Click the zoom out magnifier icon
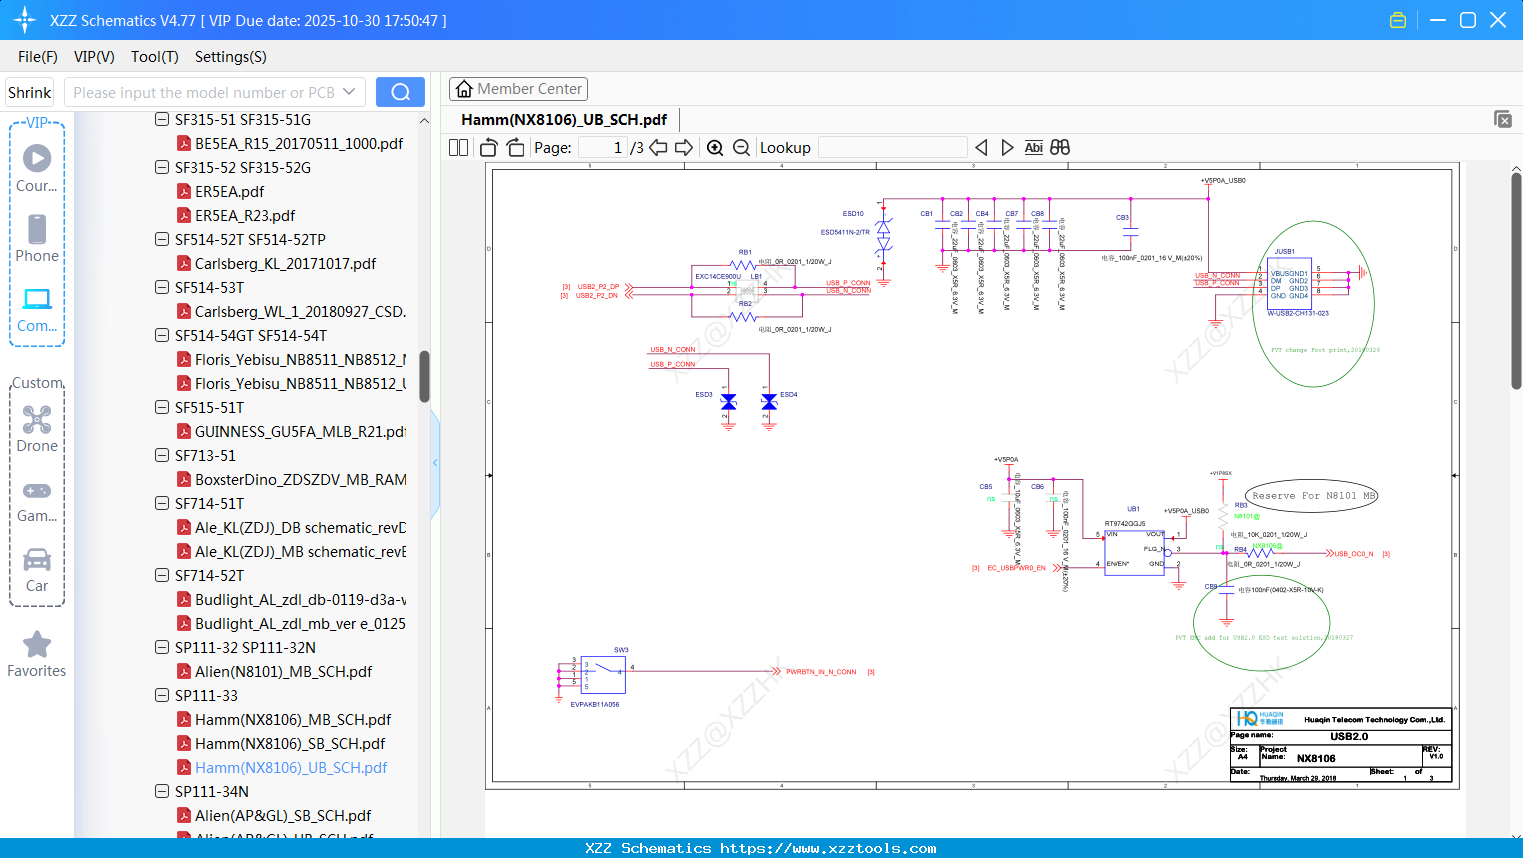The height and width of the screenshot is (858, 1523). tap(741, 148)
